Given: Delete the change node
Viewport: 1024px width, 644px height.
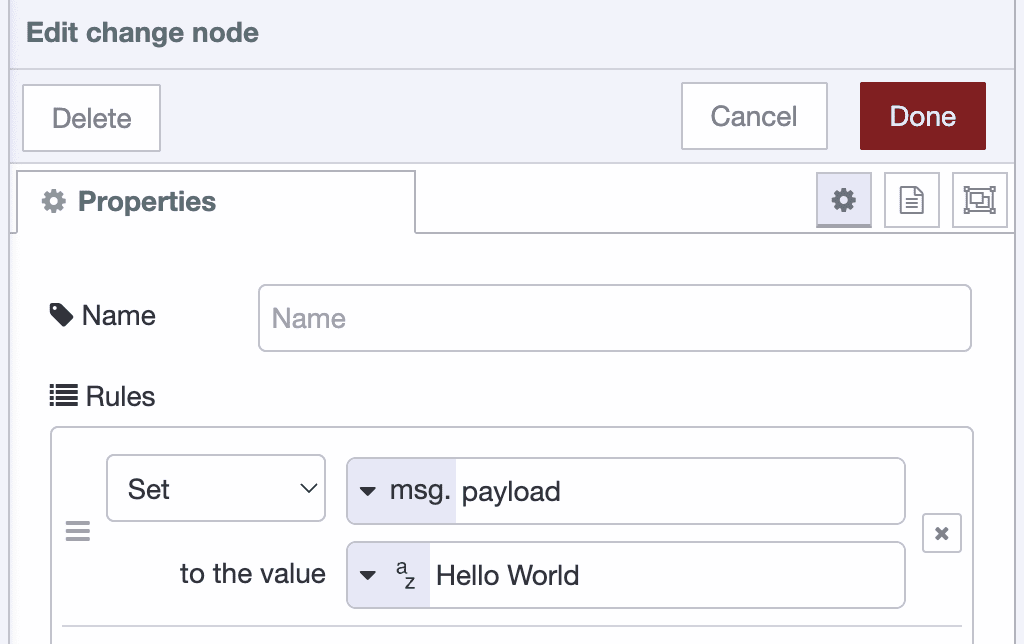Looking at the screenshot, I should [x=90, y=117].
